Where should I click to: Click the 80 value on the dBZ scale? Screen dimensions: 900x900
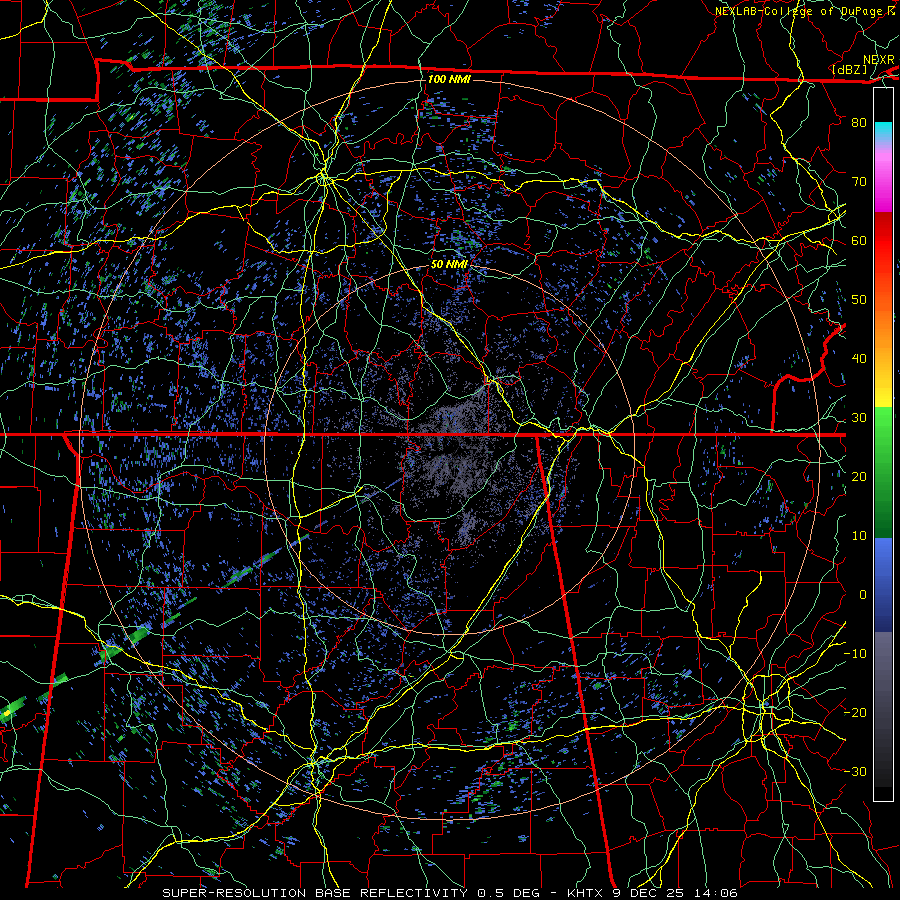point(859,122)
